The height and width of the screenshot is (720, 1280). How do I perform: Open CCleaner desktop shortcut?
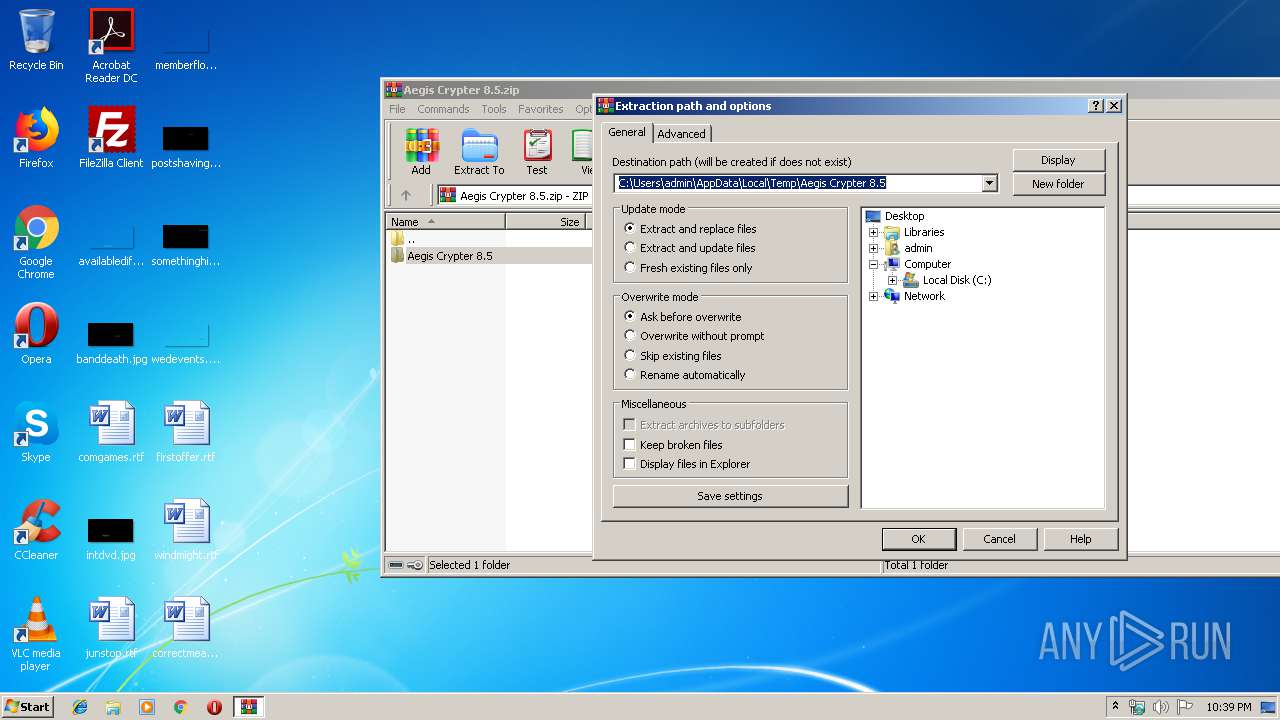click(36, 529)
